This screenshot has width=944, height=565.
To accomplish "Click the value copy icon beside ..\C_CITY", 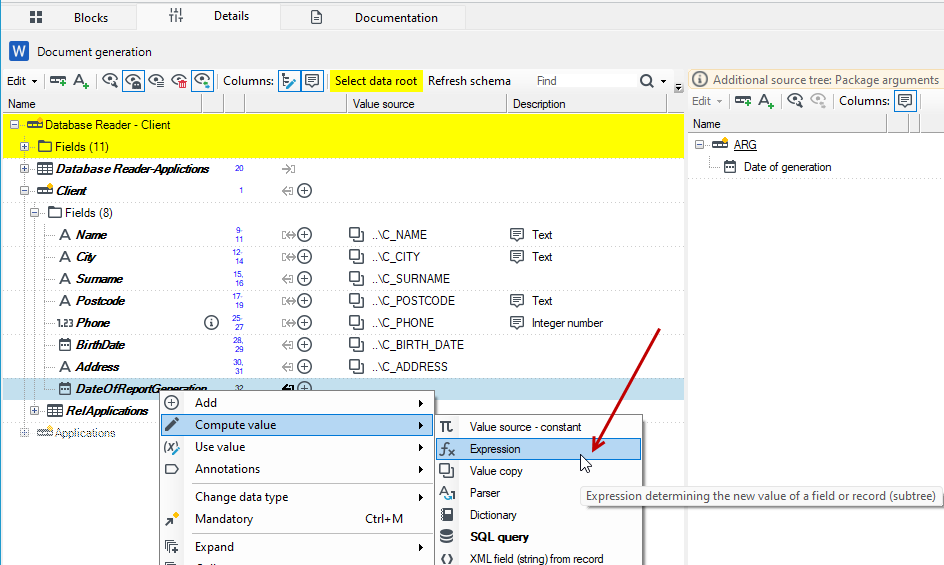I will click(x=356, y=257).
